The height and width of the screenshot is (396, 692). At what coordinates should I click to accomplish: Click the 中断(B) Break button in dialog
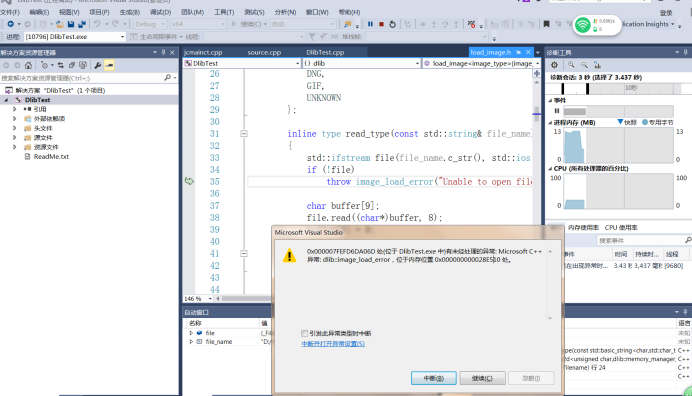click(434, 378)
